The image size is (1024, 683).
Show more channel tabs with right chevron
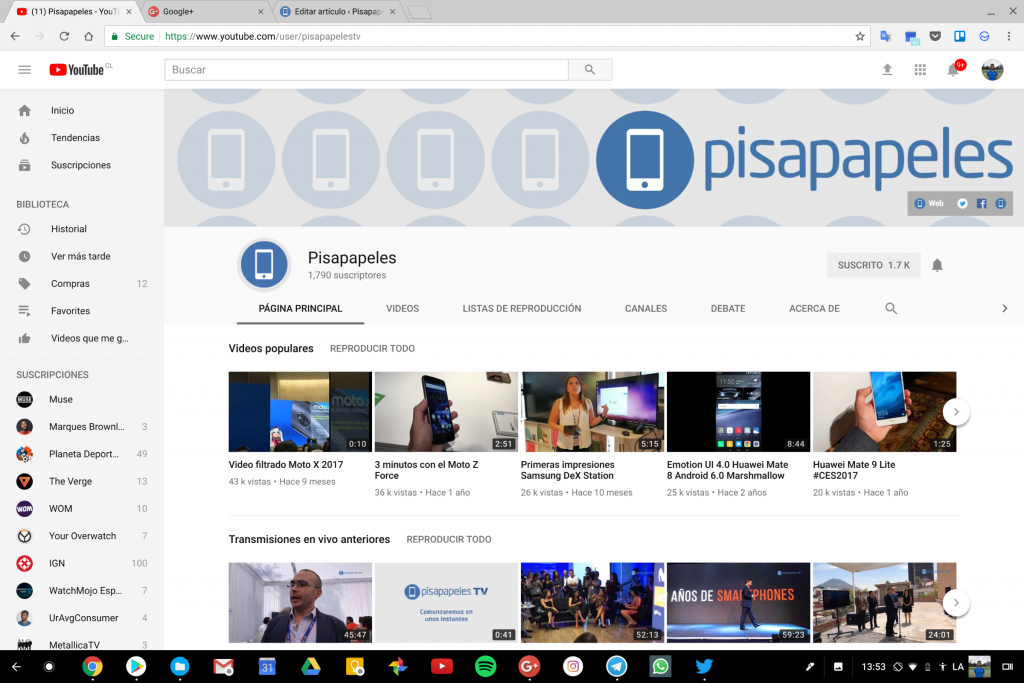tap(1004, 308)
